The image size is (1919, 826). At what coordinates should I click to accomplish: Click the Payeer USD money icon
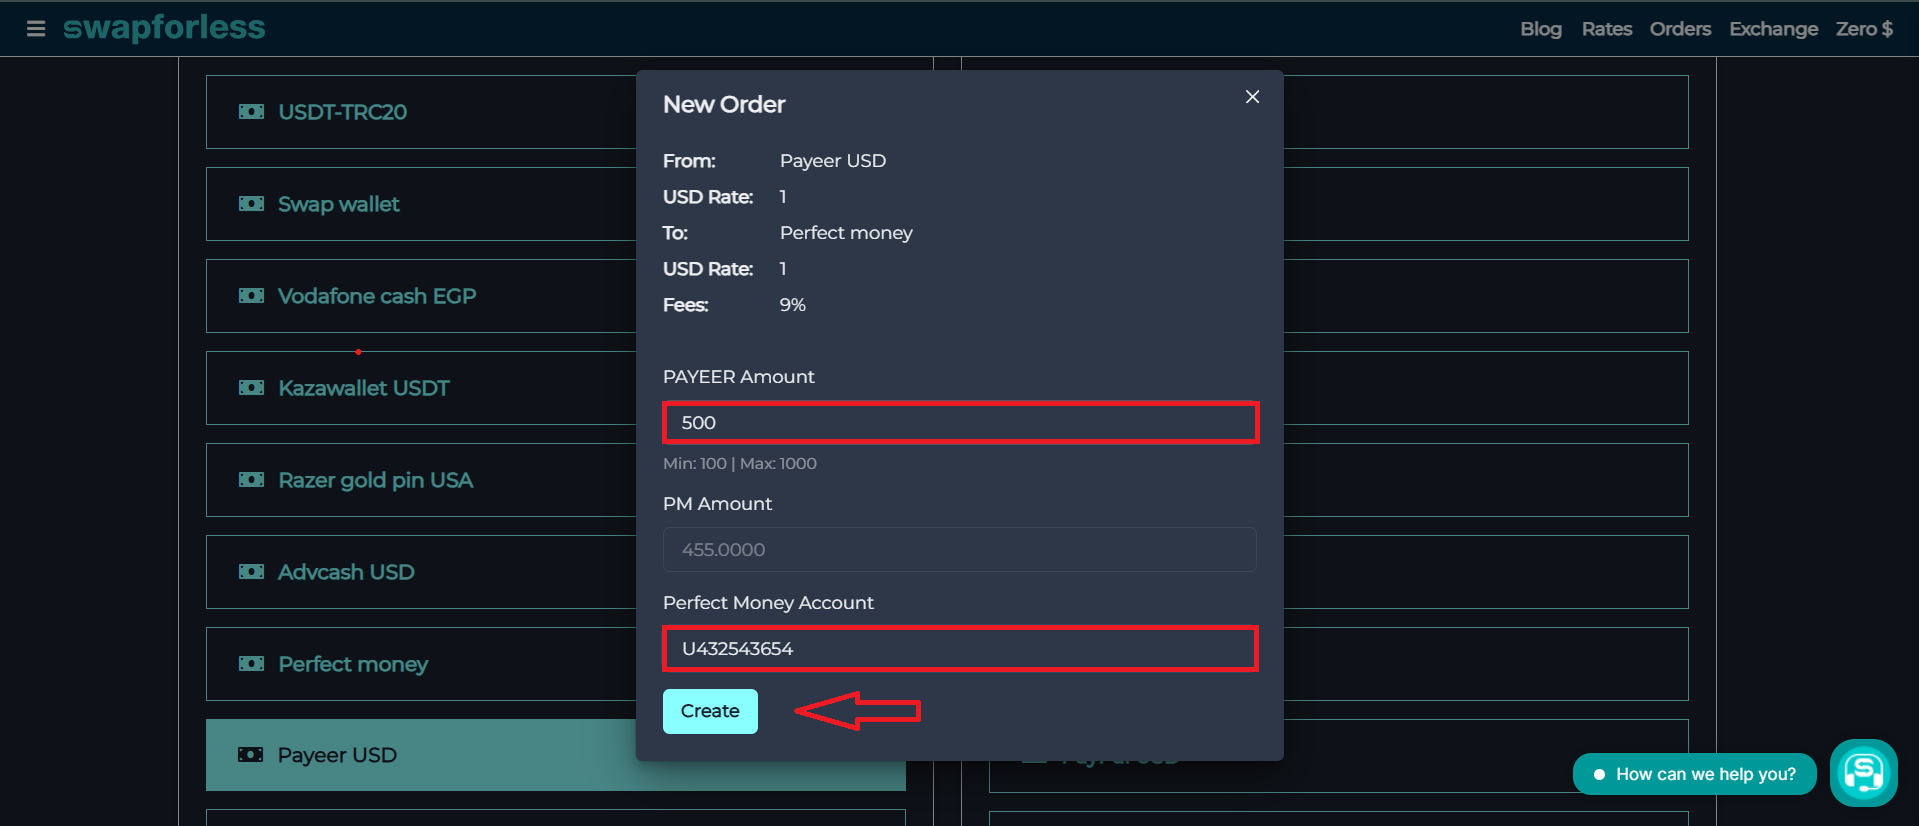click(x=251, y=755)
